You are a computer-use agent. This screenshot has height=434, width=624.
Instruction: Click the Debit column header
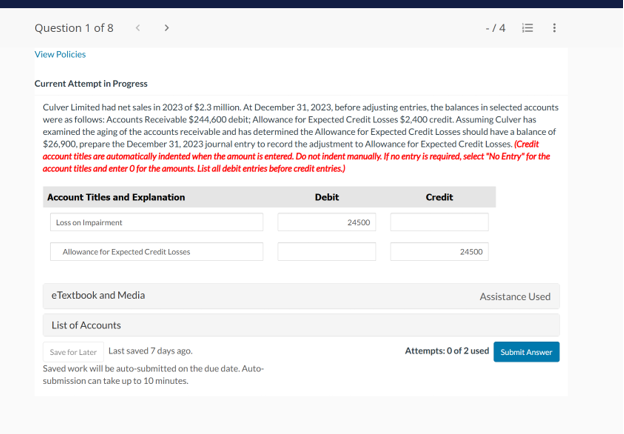coord(327,197)
